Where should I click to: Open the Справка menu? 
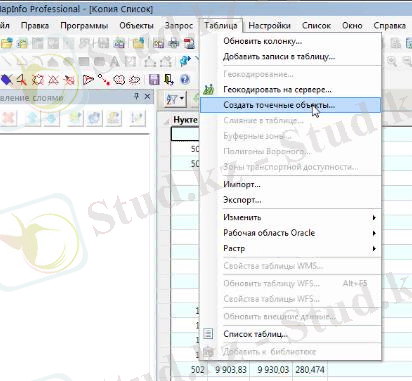pos(389,26)
